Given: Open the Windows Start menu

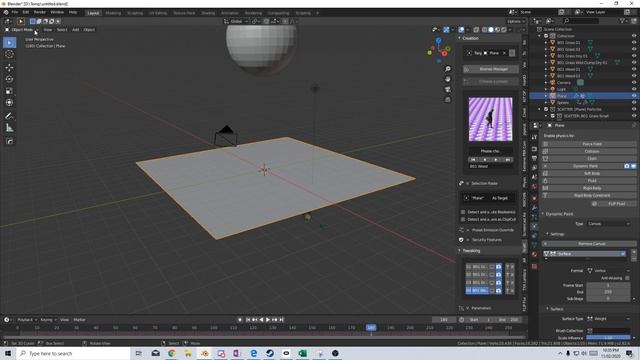Looking at the screenshot, I should (x=8, y=353).
